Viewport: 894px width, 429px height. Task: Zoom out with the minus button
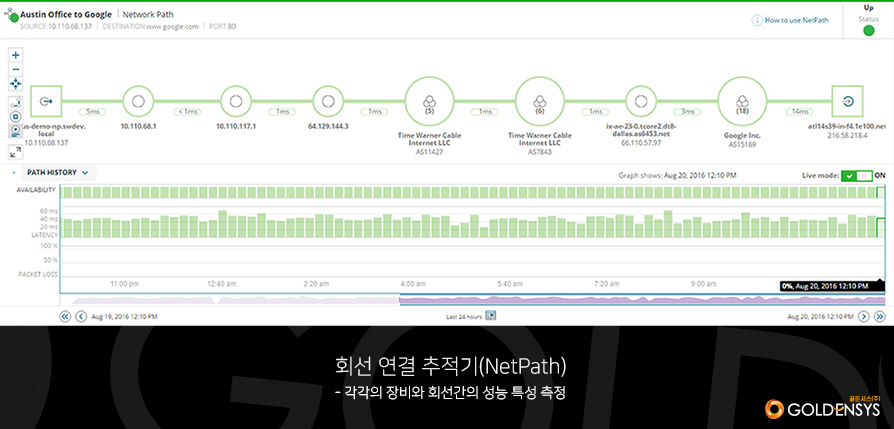tap(16, 70)
